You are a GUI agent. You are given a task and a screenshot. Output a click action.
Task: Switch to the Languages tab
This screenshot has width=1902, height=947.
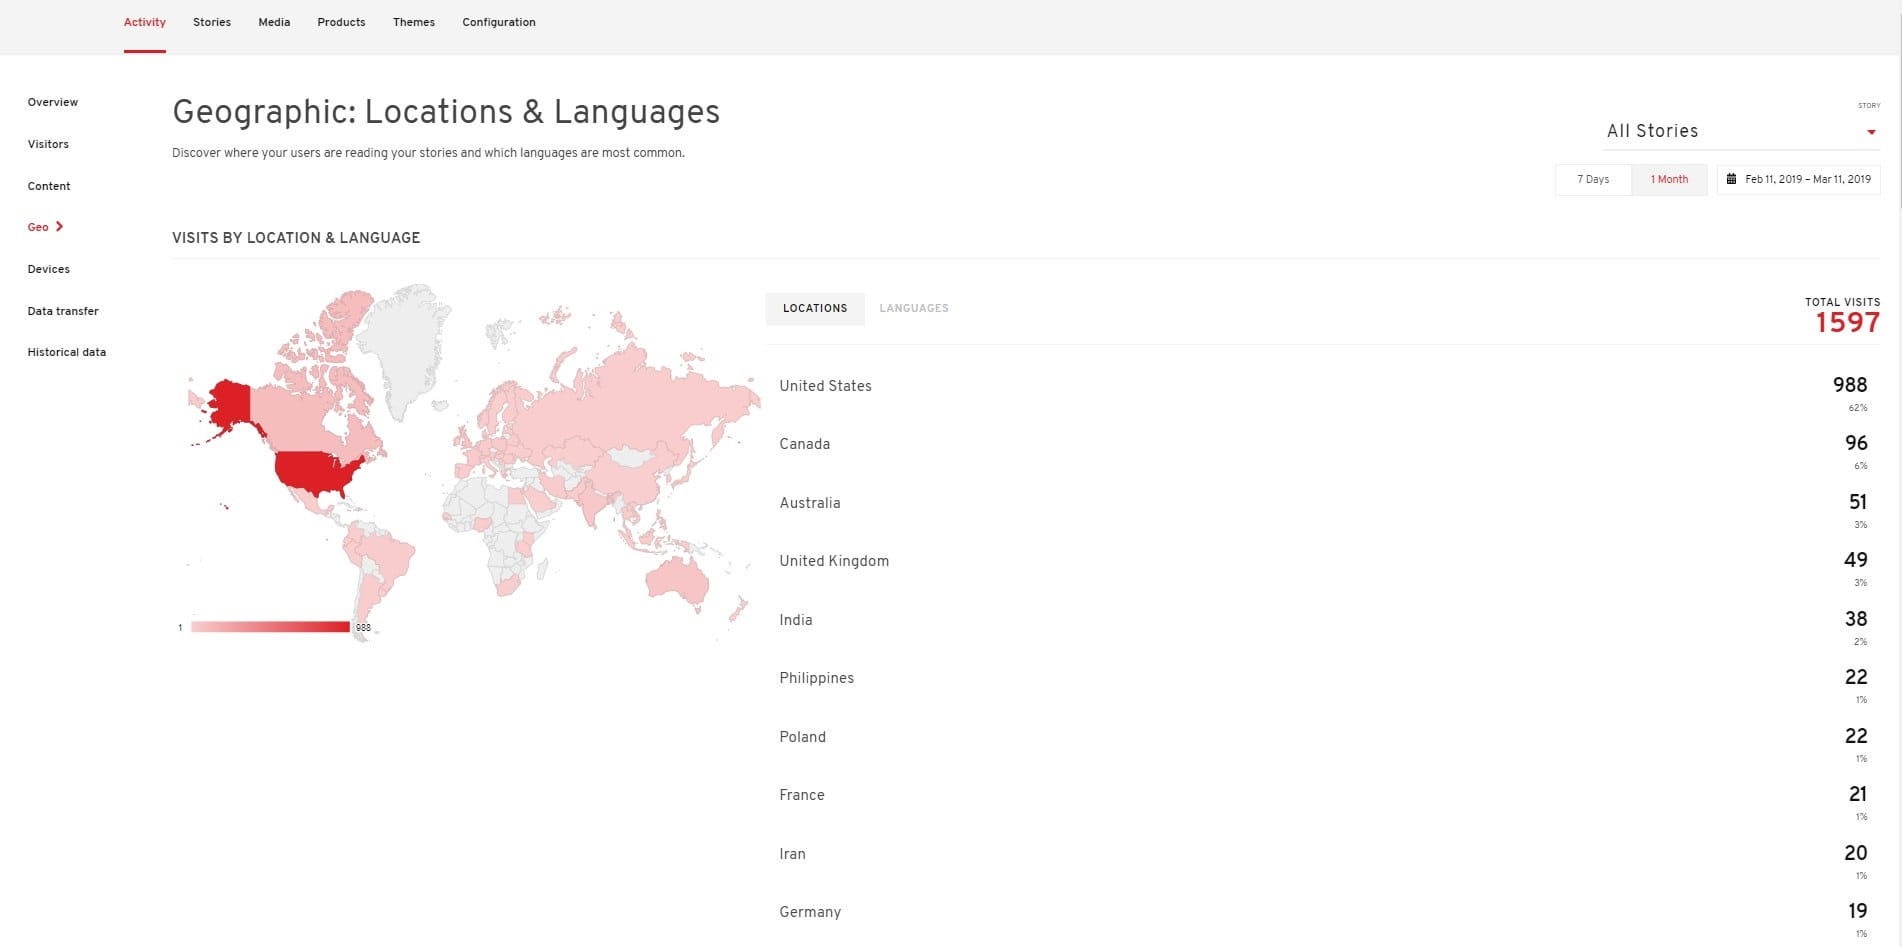[914, 308]
